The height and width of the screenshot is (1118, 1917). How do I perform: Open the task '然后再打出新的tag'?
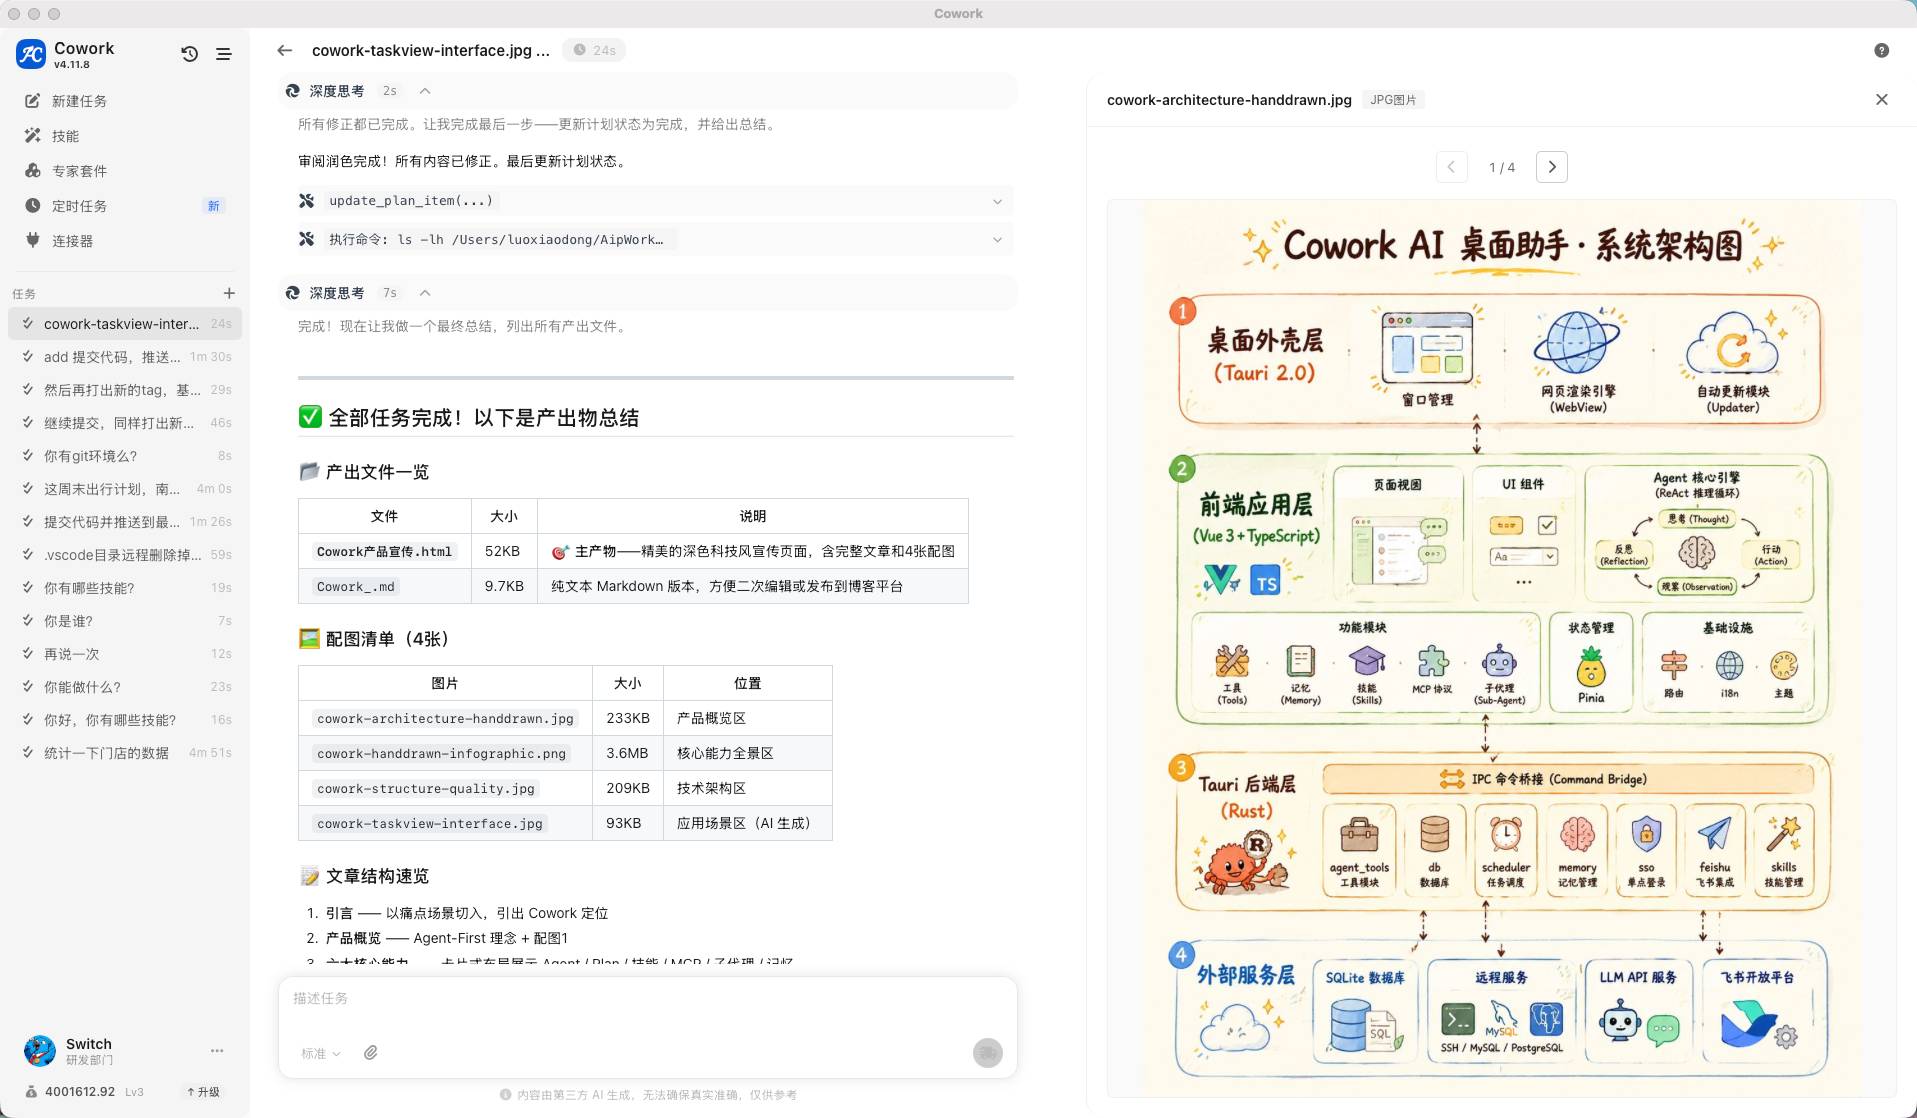pyautogui.click(x=125, y=390)
